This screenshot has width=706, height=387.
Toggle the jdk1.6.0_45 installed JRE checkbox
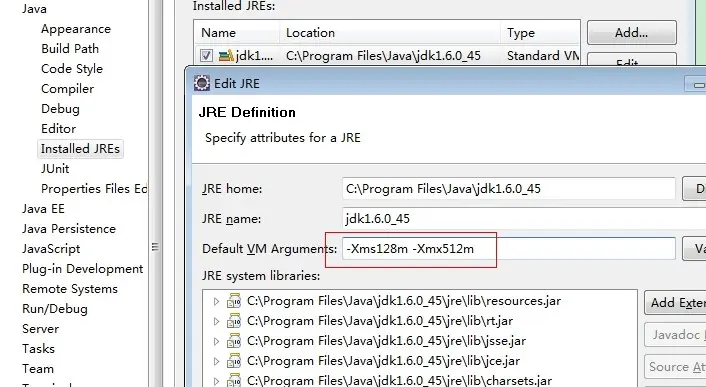tap(206, 56)
